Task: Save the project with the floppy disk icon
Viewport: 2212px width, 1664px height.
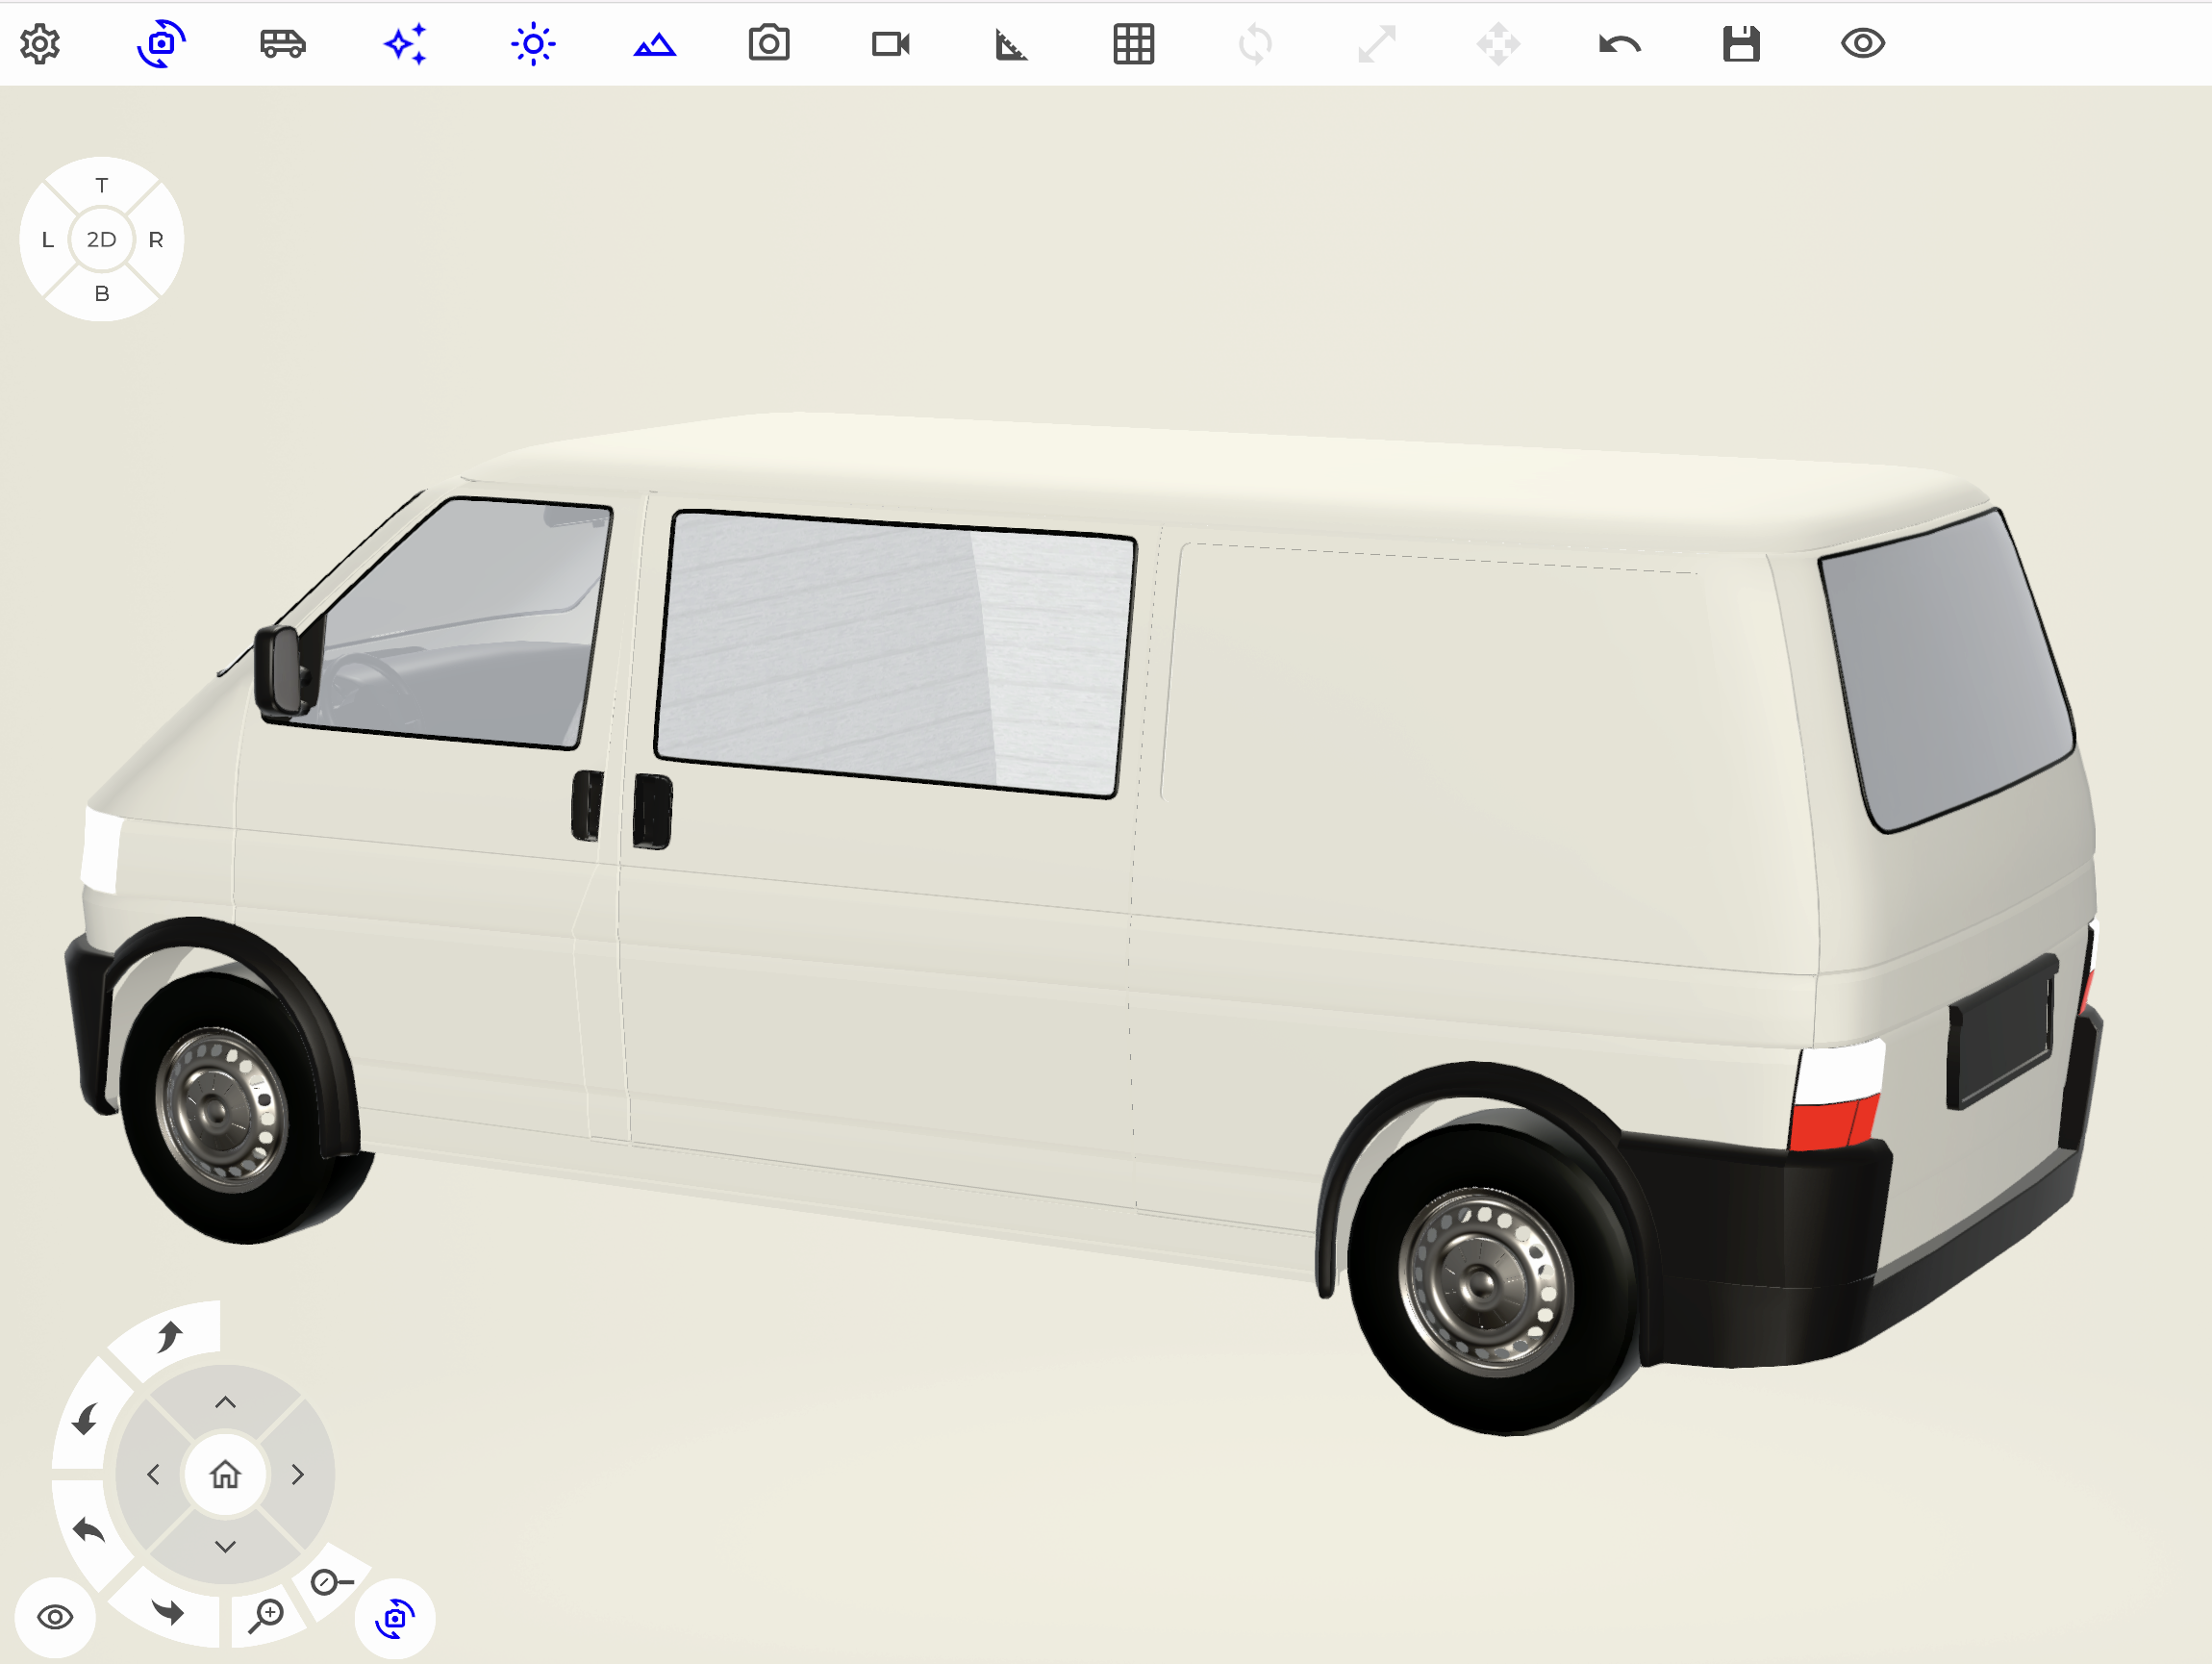Action: pyautogui.click(x=1742, y=44)
